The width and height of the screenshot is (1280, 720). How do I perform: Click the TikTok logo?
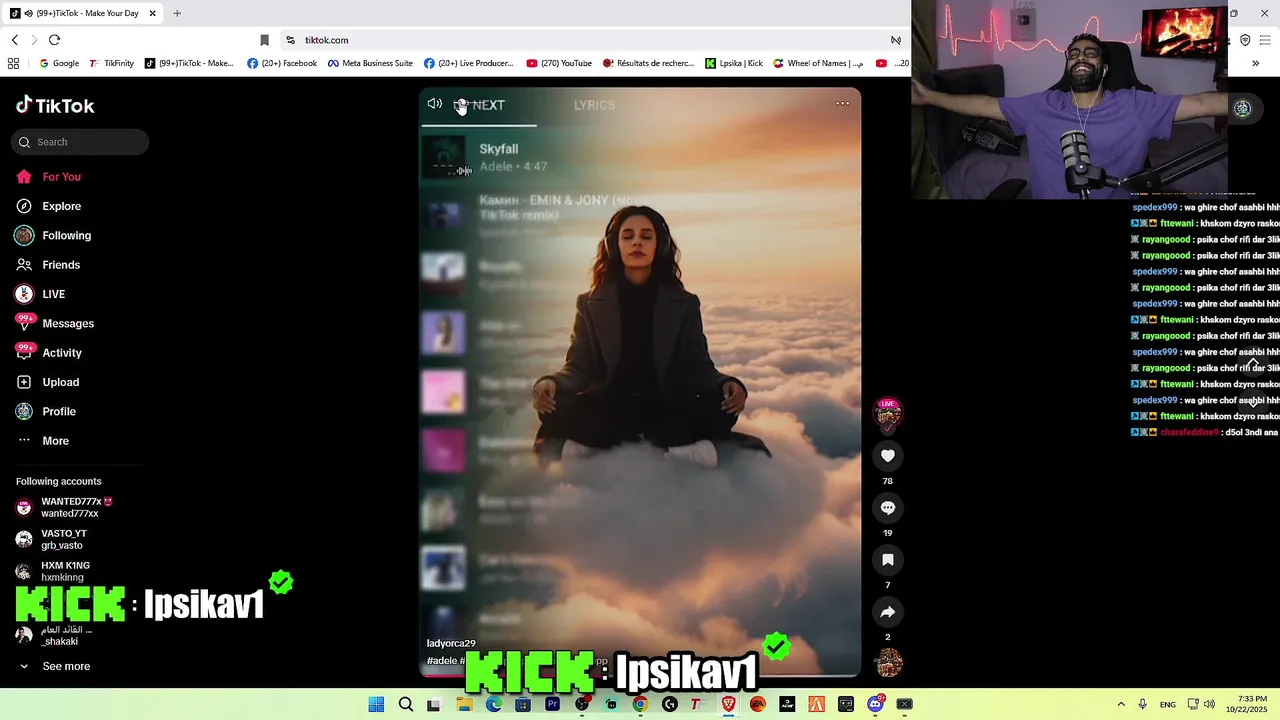click(x=55, y=105)
